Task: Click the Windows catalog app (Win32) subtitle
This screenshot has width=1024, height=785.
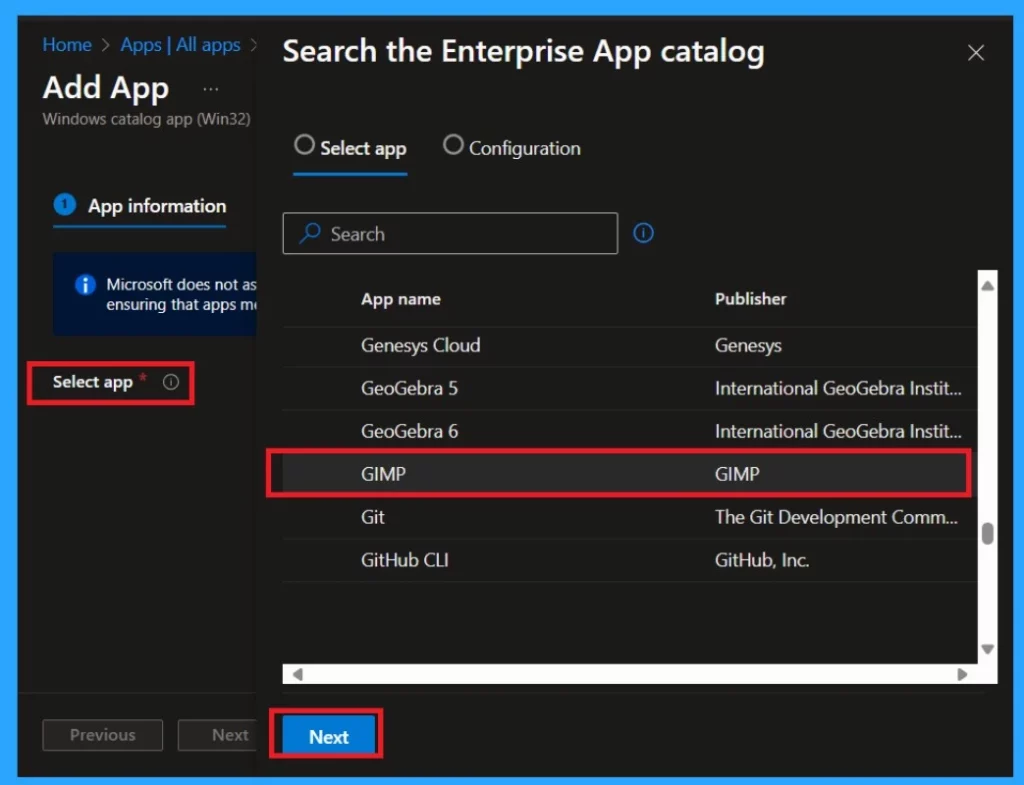Action: click(x=146, y=120)
